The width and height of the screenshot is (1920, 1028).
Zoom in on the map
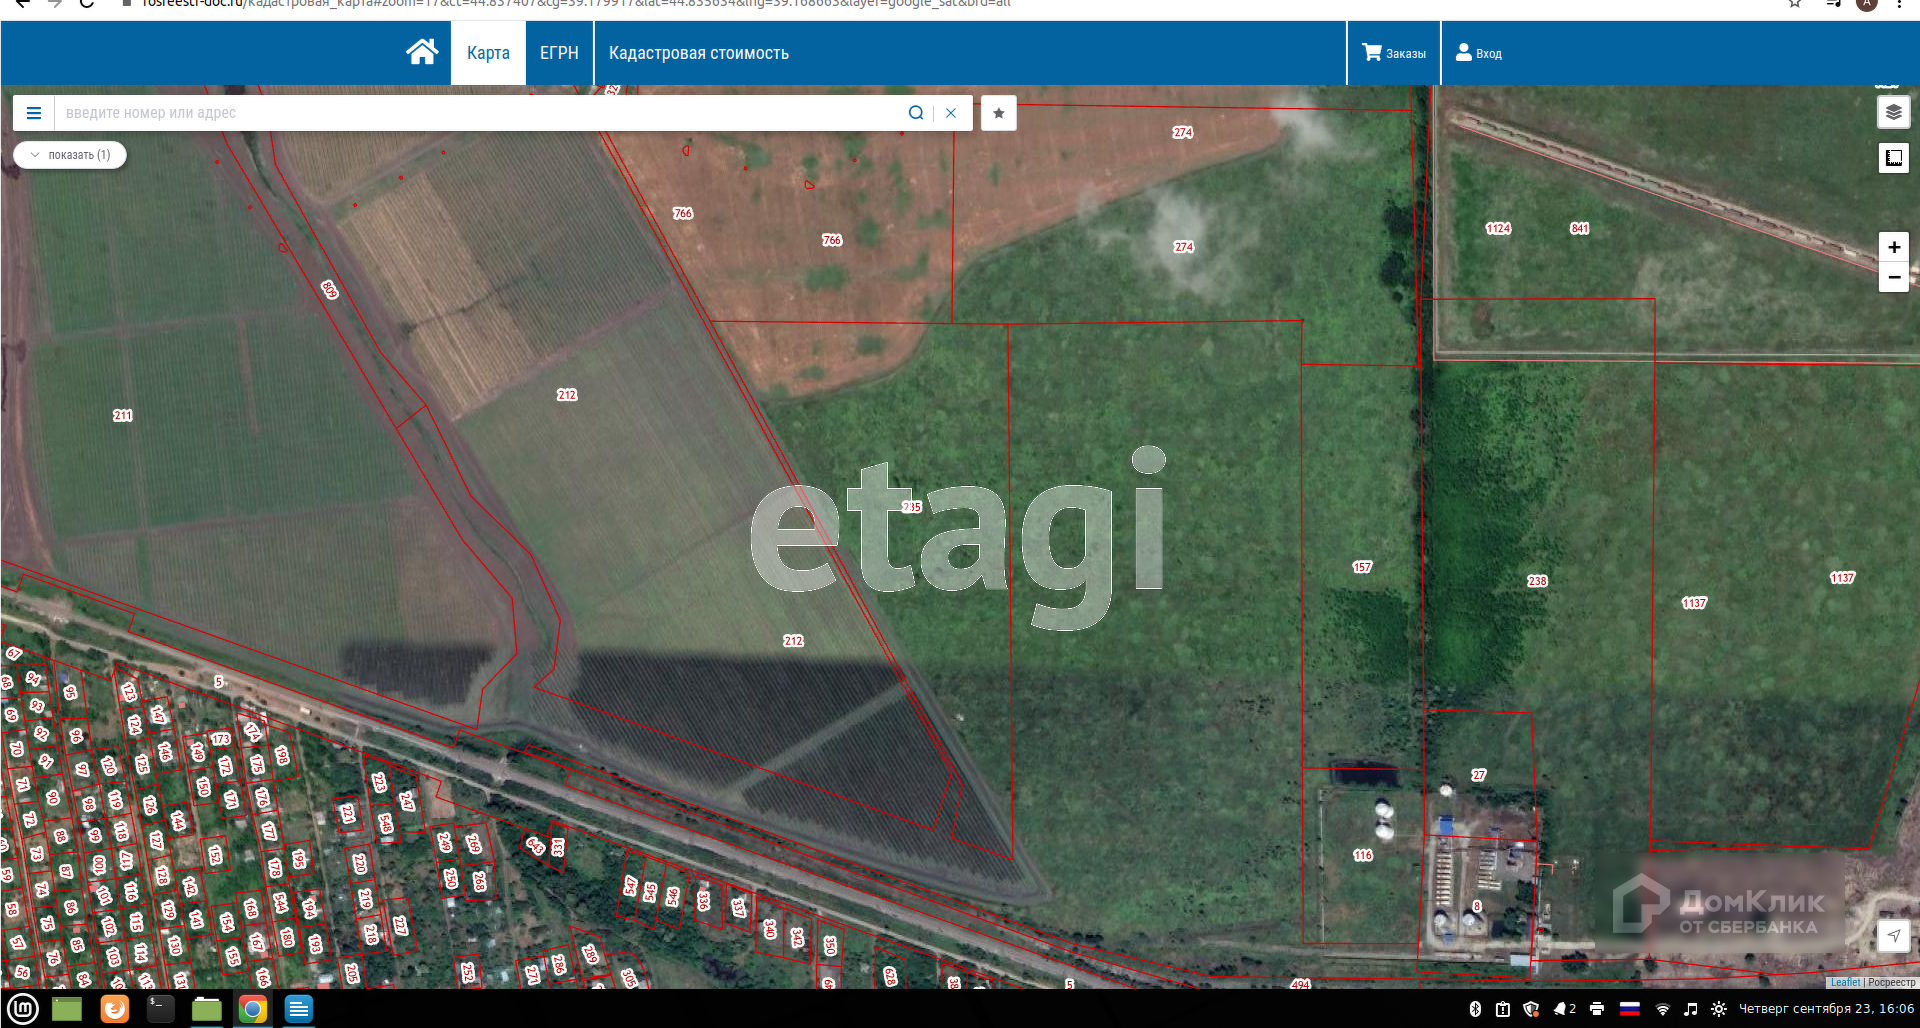[1893, 247]
